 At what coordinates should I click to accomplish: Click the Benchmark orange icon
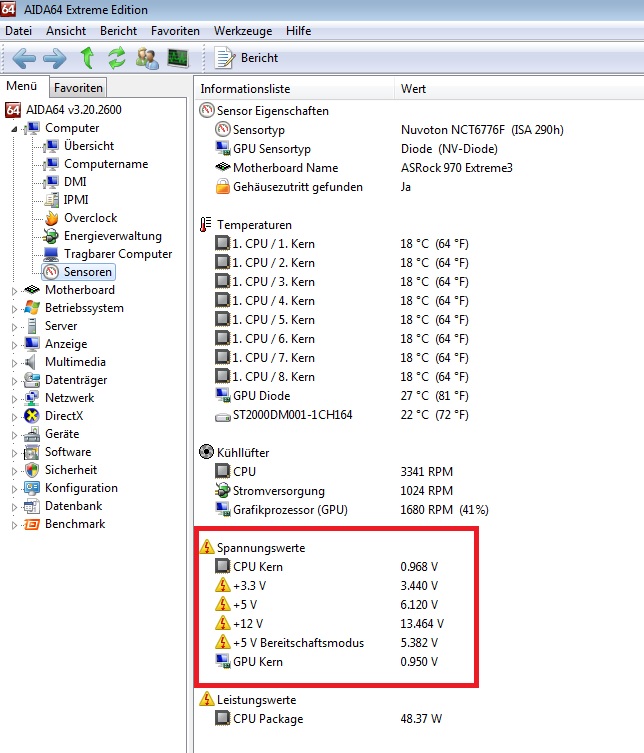coord(32,524)
